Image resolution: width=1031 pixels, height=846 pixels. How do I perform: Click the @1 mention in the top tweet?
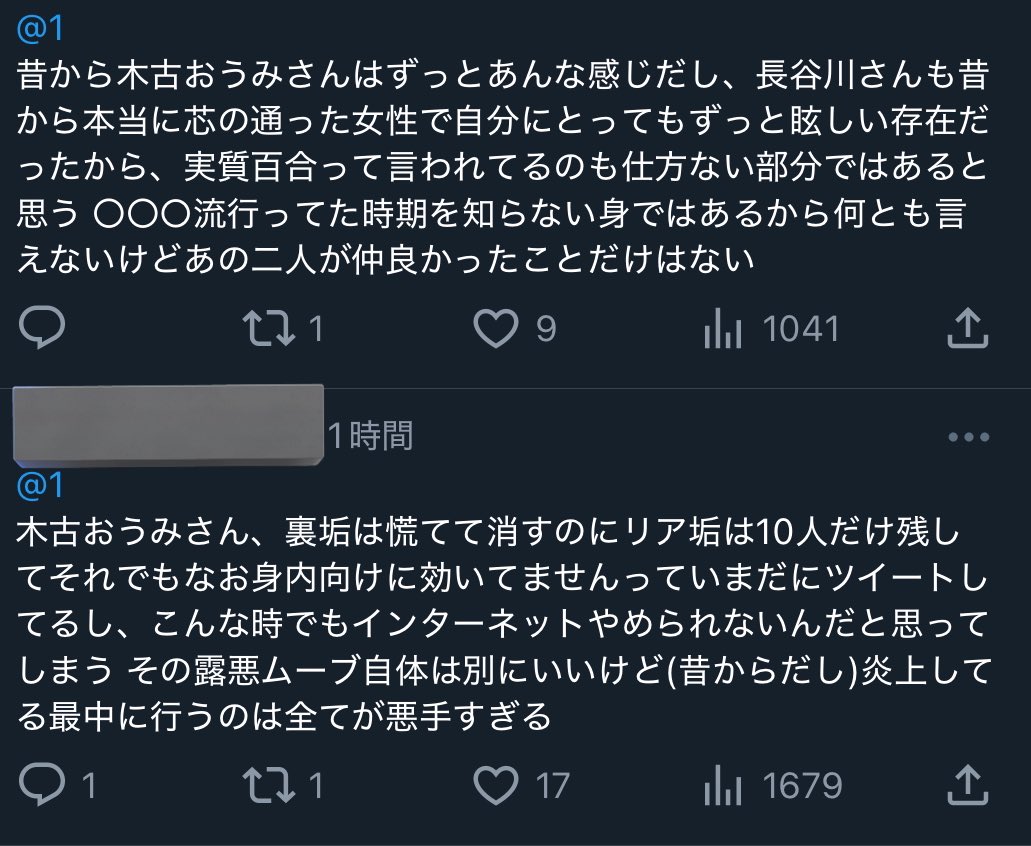point(41,29)
